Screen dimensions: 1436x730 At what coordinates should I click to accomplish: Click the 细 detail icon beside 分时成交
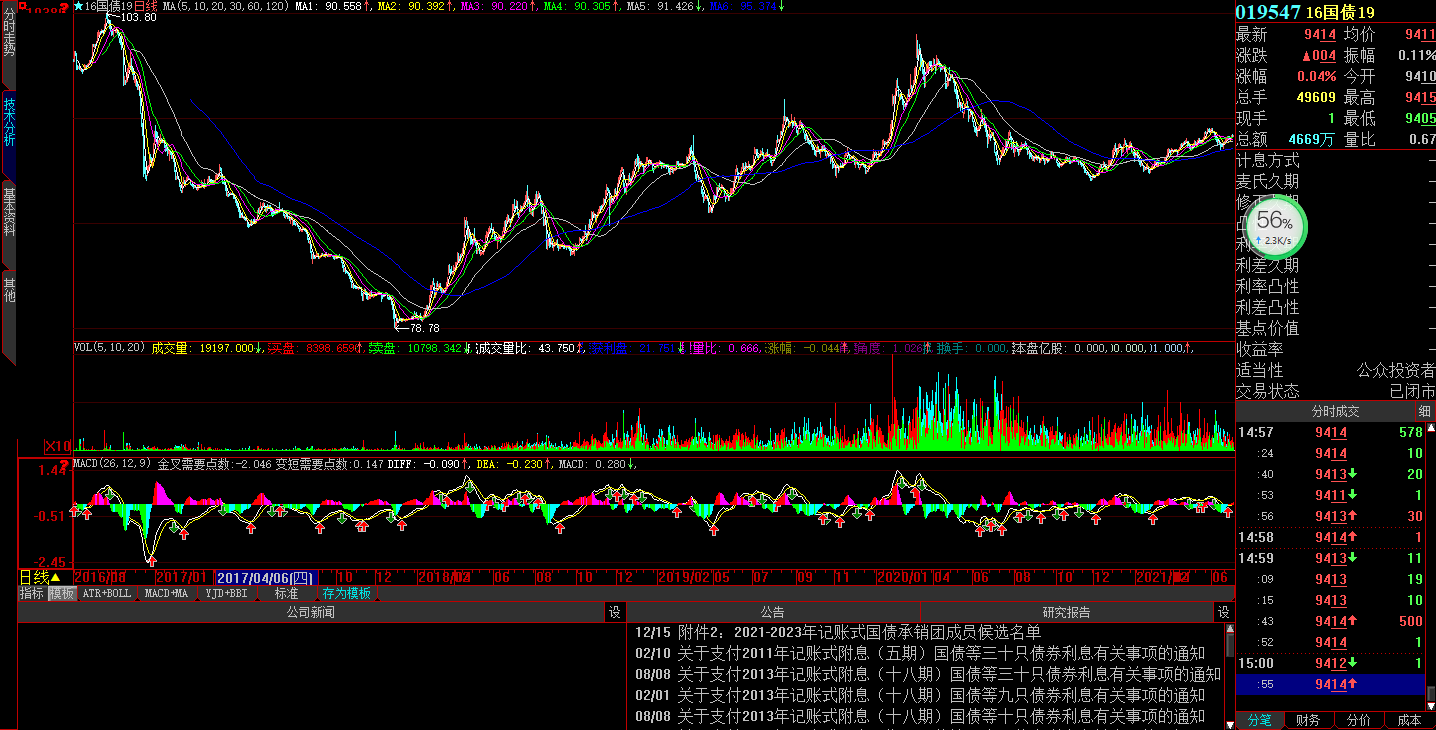pyautogui.click(x=1423, y=411)
